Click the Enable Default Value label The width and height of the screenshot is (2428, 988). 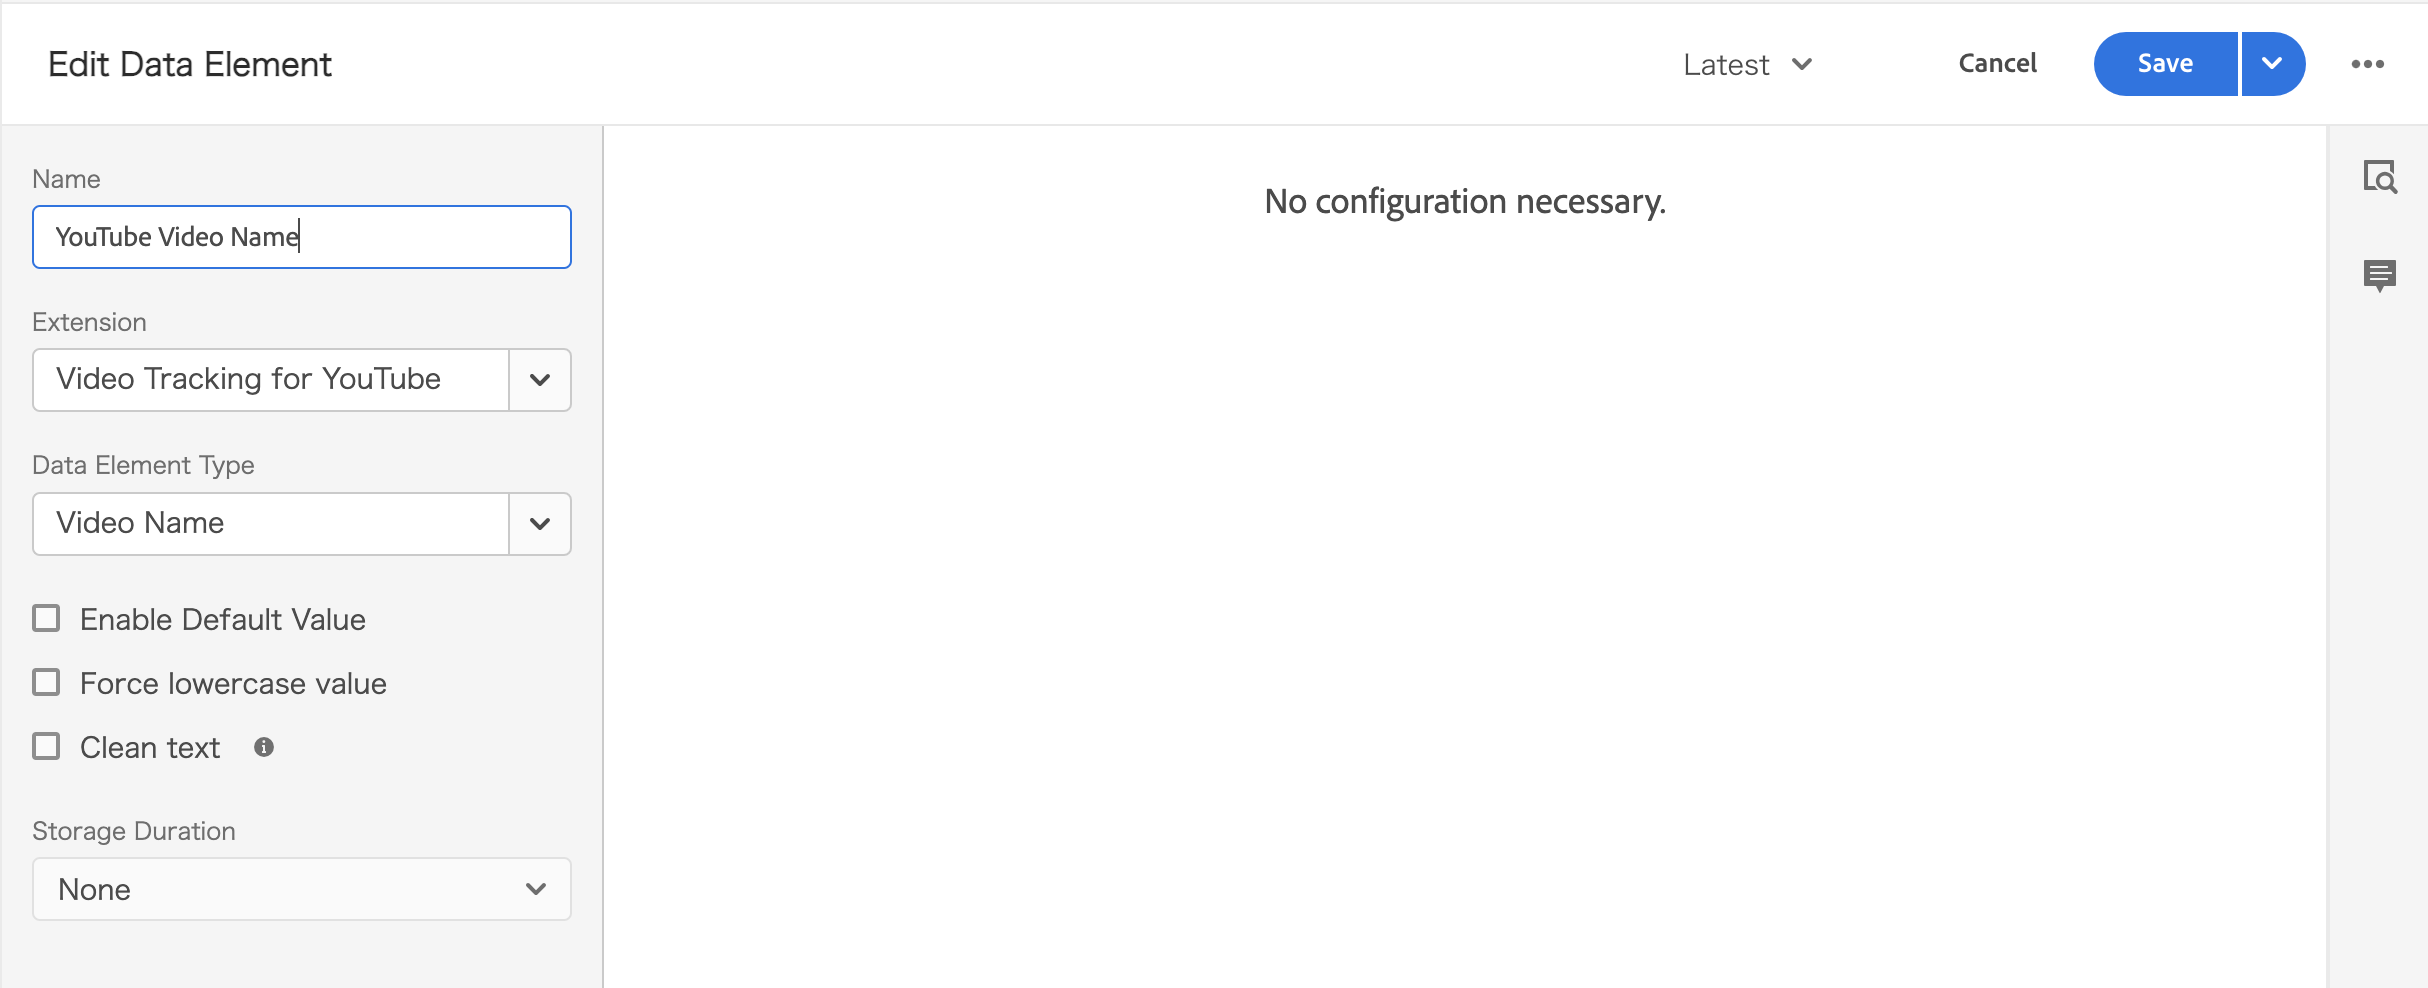(223, 620)
